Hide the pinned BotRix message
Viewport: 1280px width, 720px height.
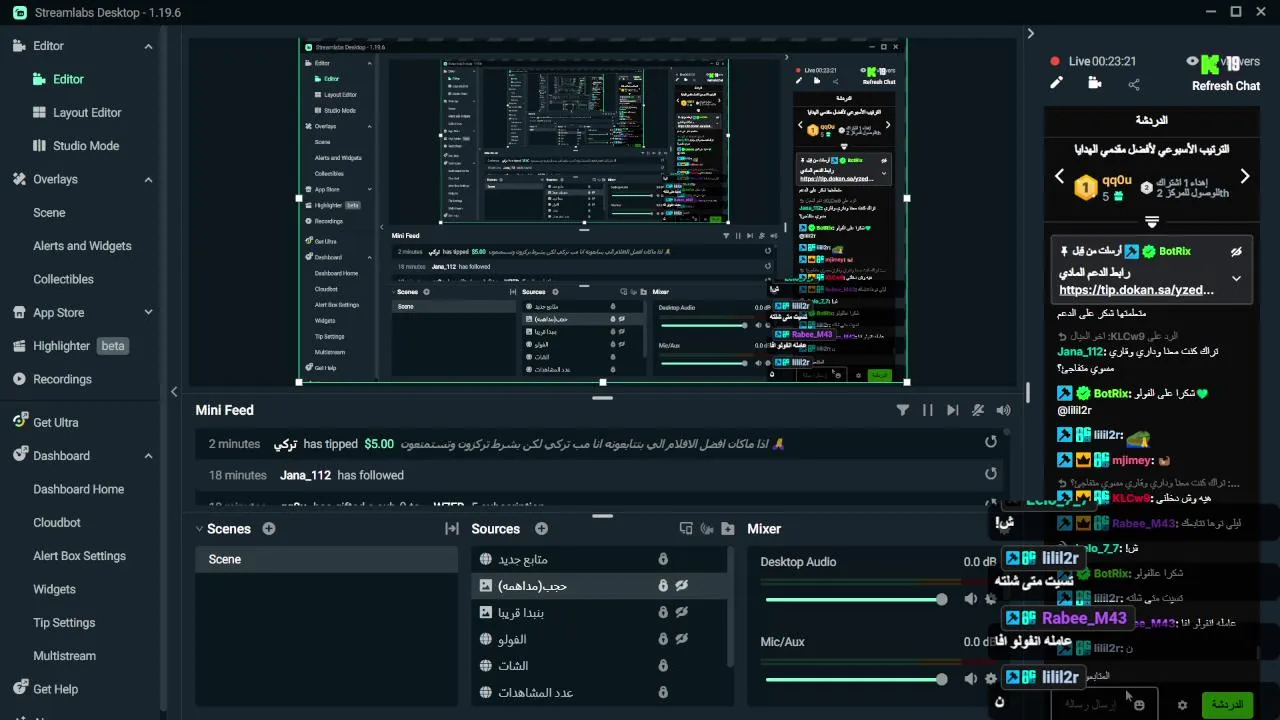coord(1236,251)
